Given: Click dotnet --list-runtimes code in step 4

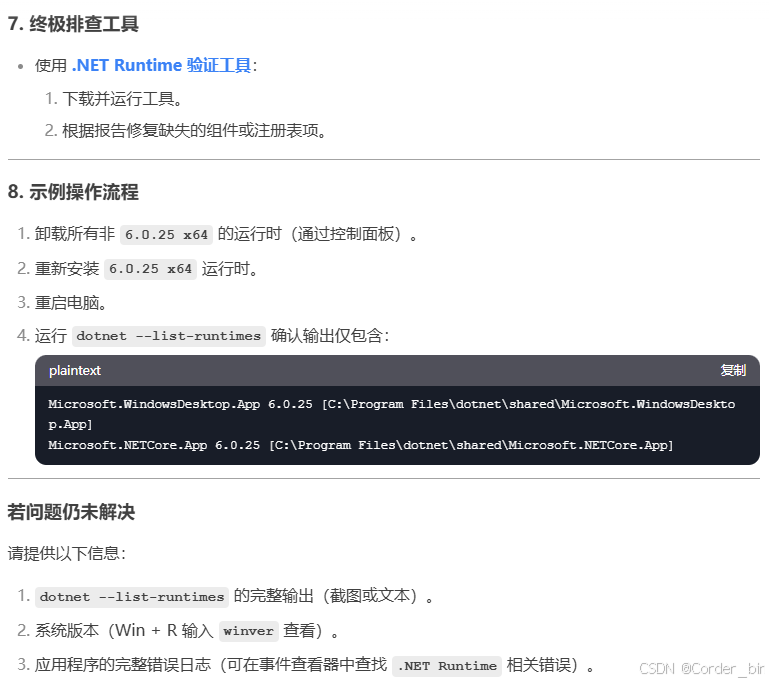Looking at the screenshot, I should click(x=169, y=336).
